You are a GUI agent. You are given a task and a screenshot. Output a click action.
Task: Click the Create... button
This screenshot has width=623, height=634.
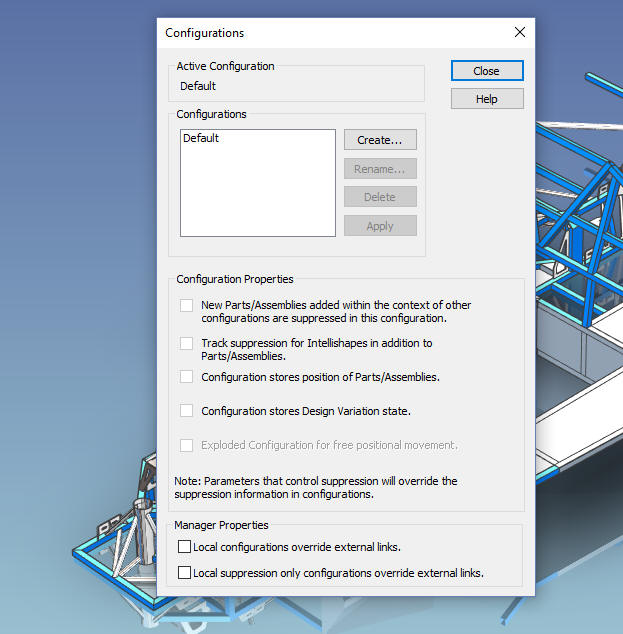(380, 140)
